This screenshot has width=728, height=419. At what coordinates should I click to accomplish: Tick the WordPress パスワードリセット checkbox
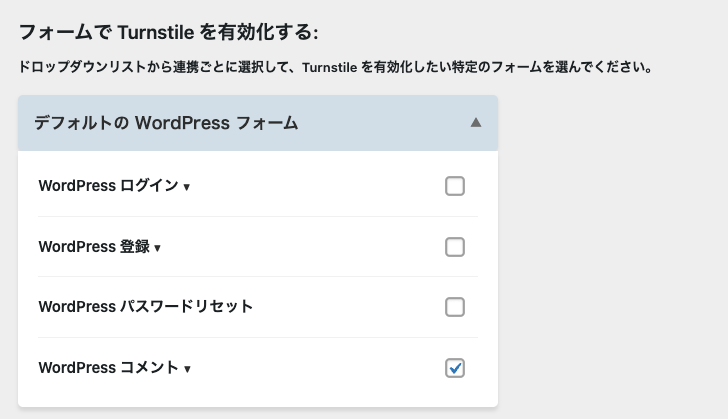click(455, 307)
